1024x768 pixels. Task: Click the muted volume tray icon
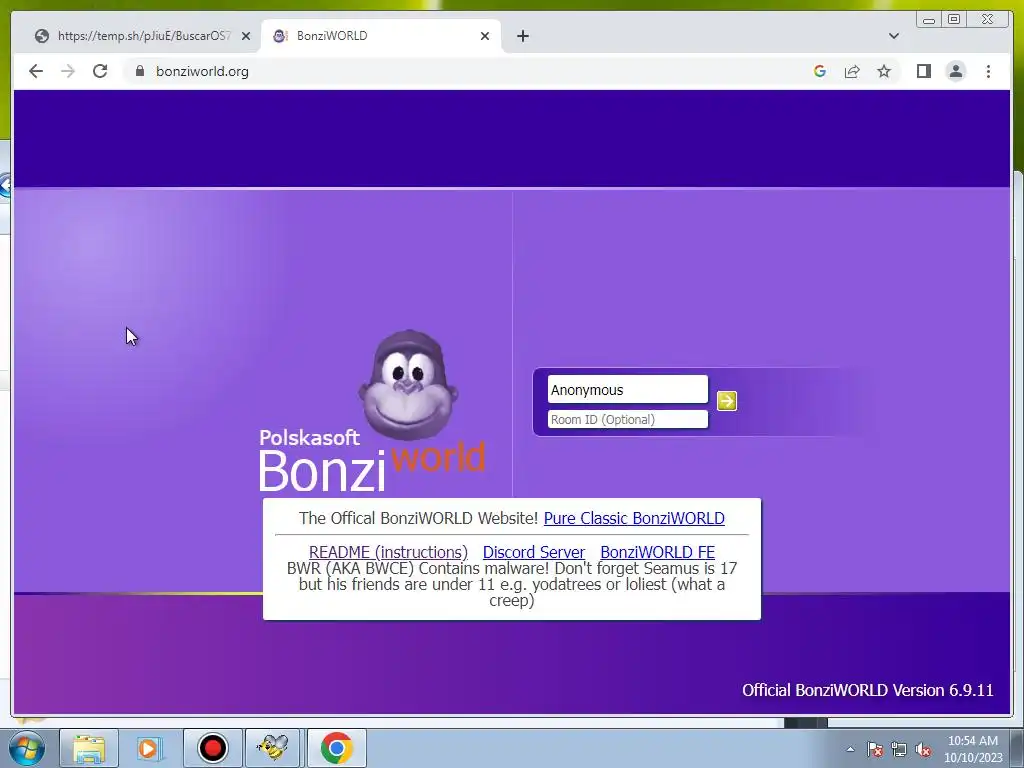pyautogui.click(x=923, y=749)
